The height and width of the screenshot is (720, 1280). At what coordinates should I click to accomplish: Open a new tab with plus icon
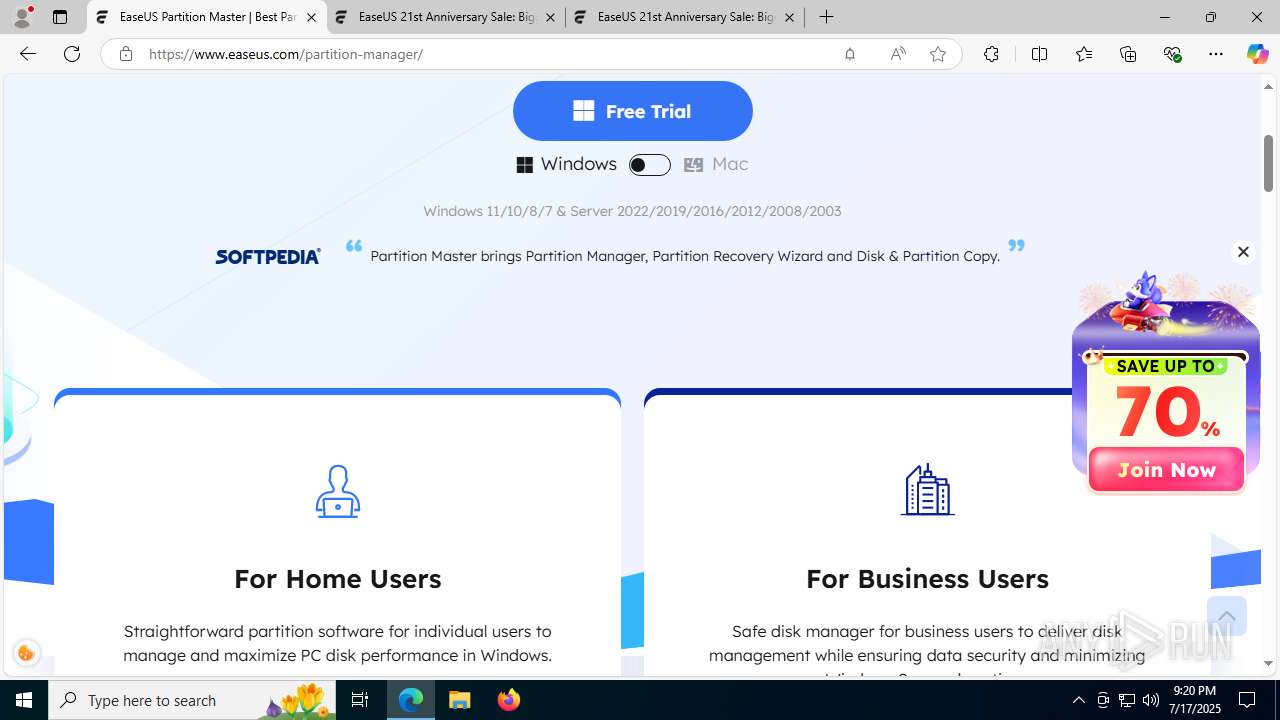click(826, 17)
